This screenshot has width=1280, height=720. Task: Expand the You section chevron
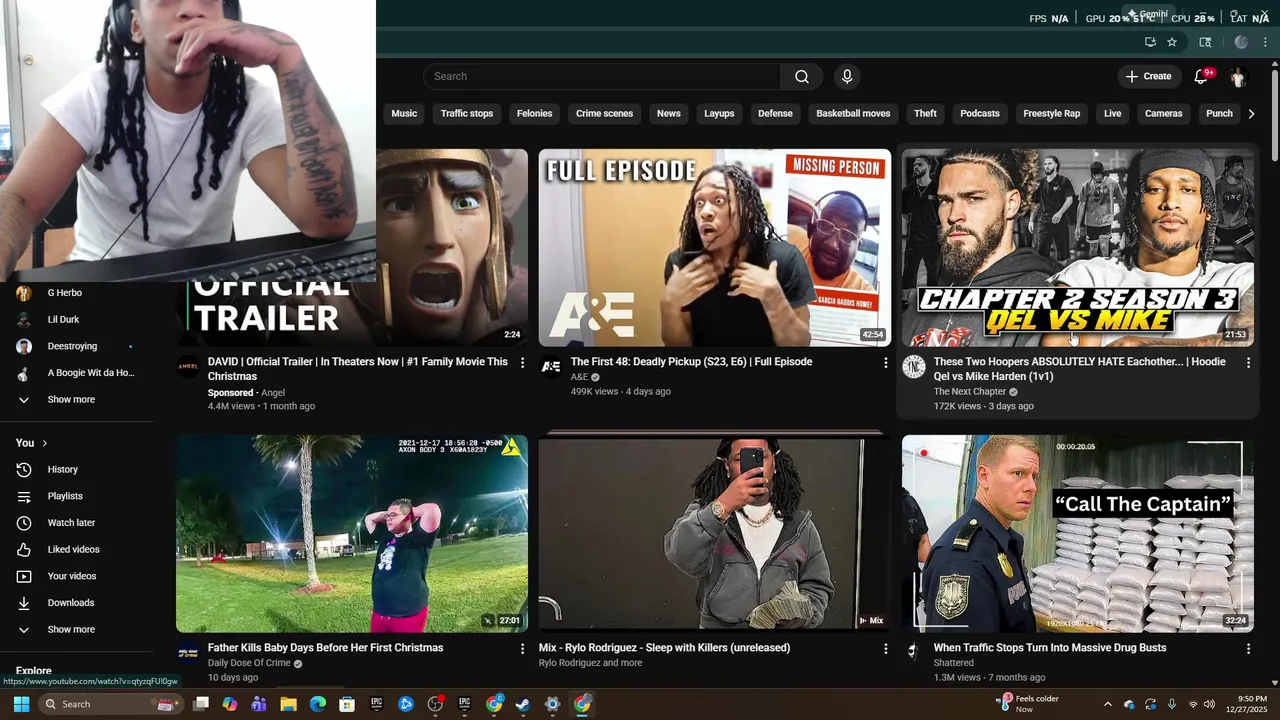(44, 443)
